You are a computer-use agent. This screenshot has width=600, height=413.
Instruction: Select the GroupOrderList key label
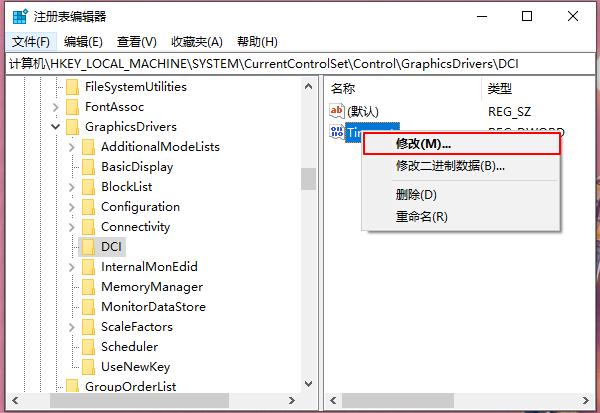point(130,386)
